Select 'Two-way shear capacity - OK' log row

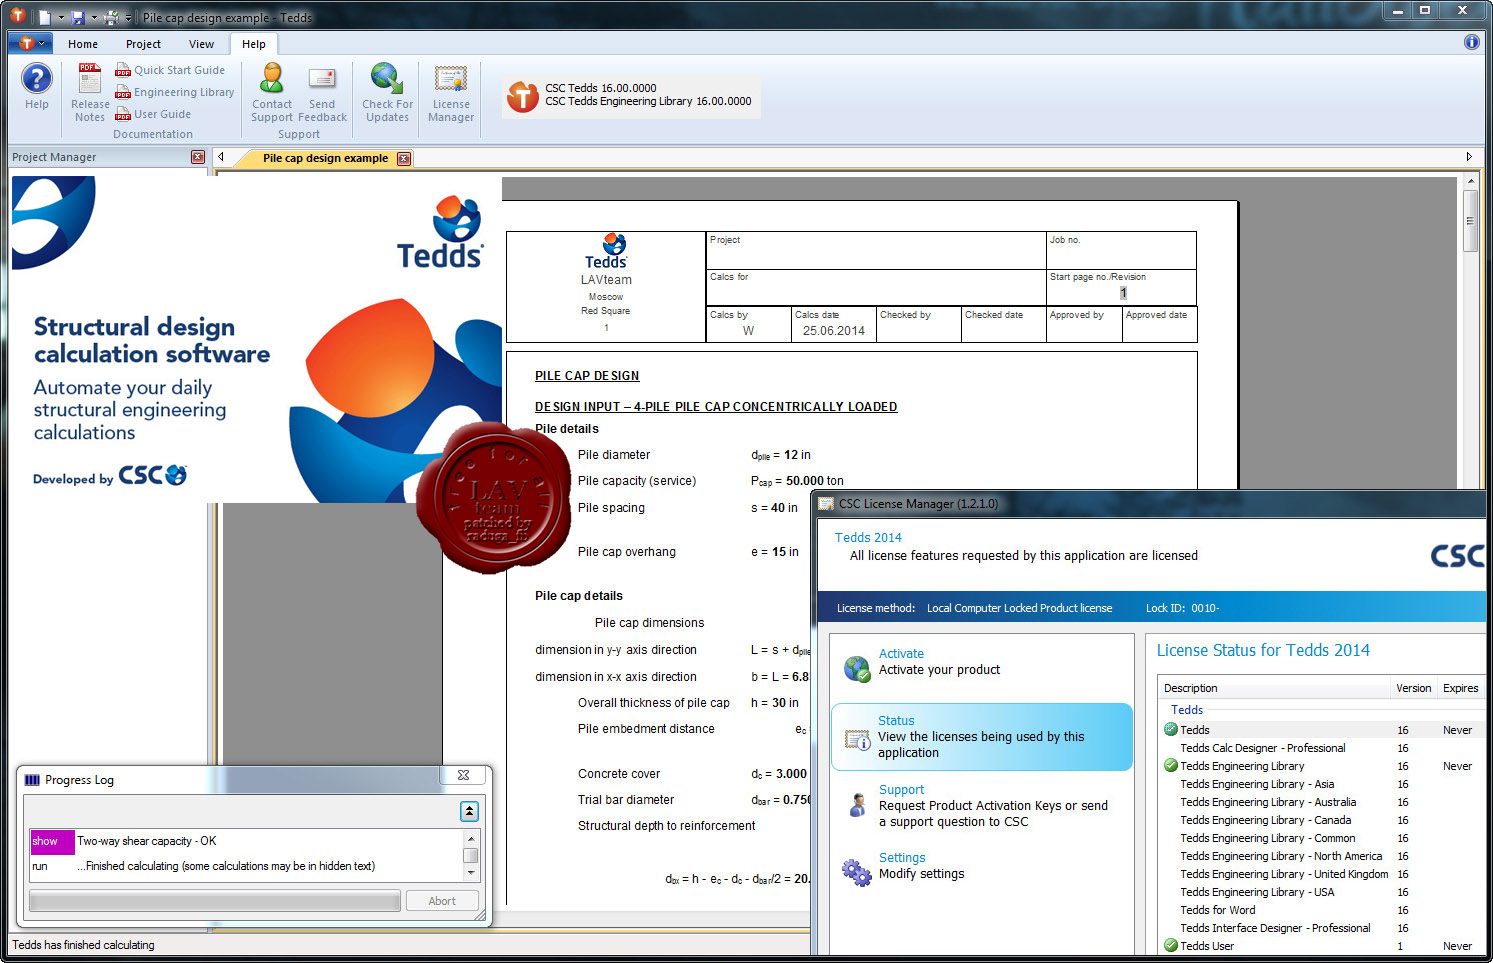(x=246, y=841)
